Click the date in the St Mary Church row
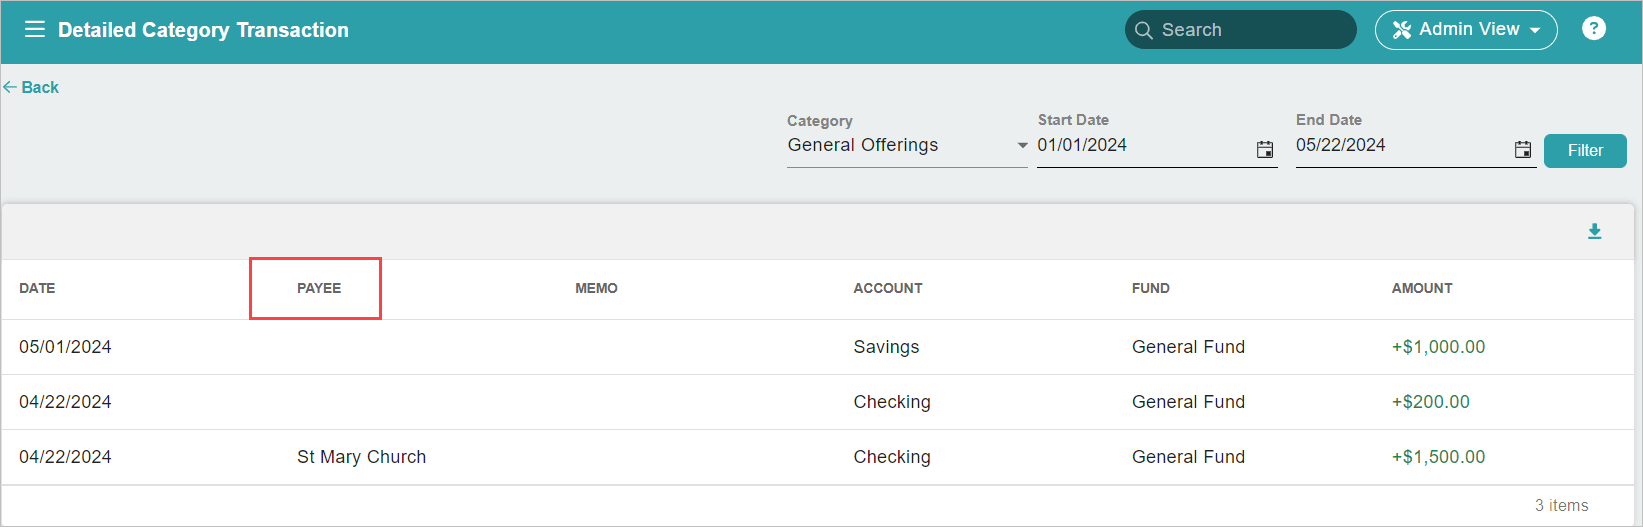 click(x=65, y=457)
